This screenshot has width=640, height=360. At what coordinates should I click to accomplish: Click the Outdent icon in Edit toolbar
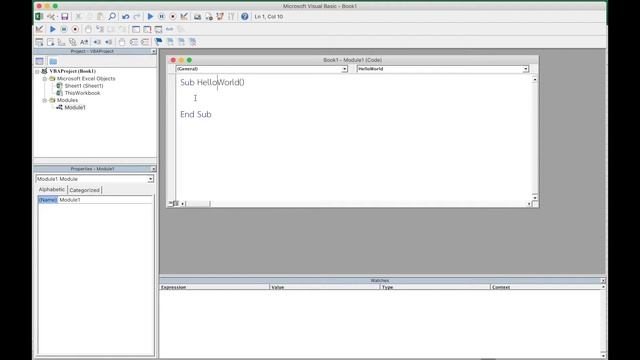click(109, 42)
